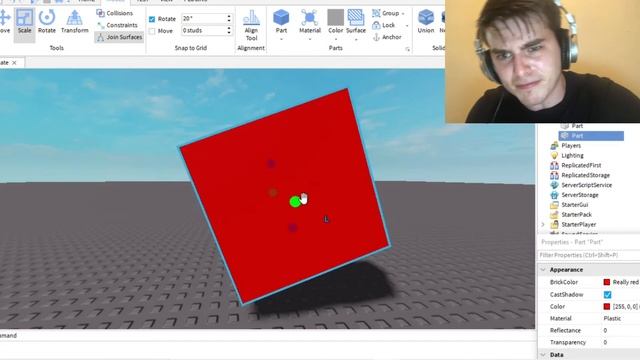
Task: Toggle Anchor for the part
Action: 387,37
